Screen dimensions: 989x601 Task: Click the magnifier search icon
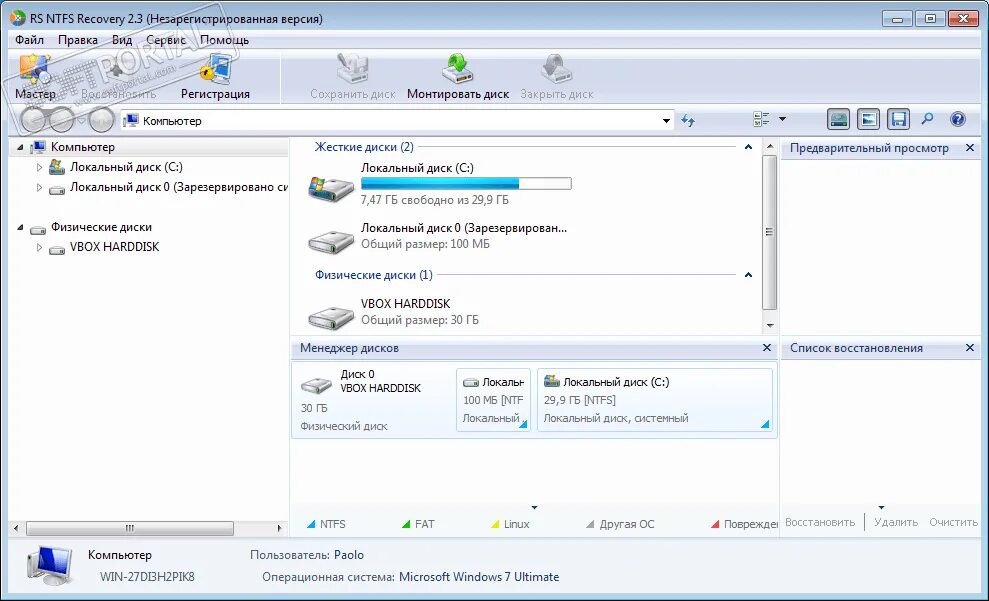(927, 119)
